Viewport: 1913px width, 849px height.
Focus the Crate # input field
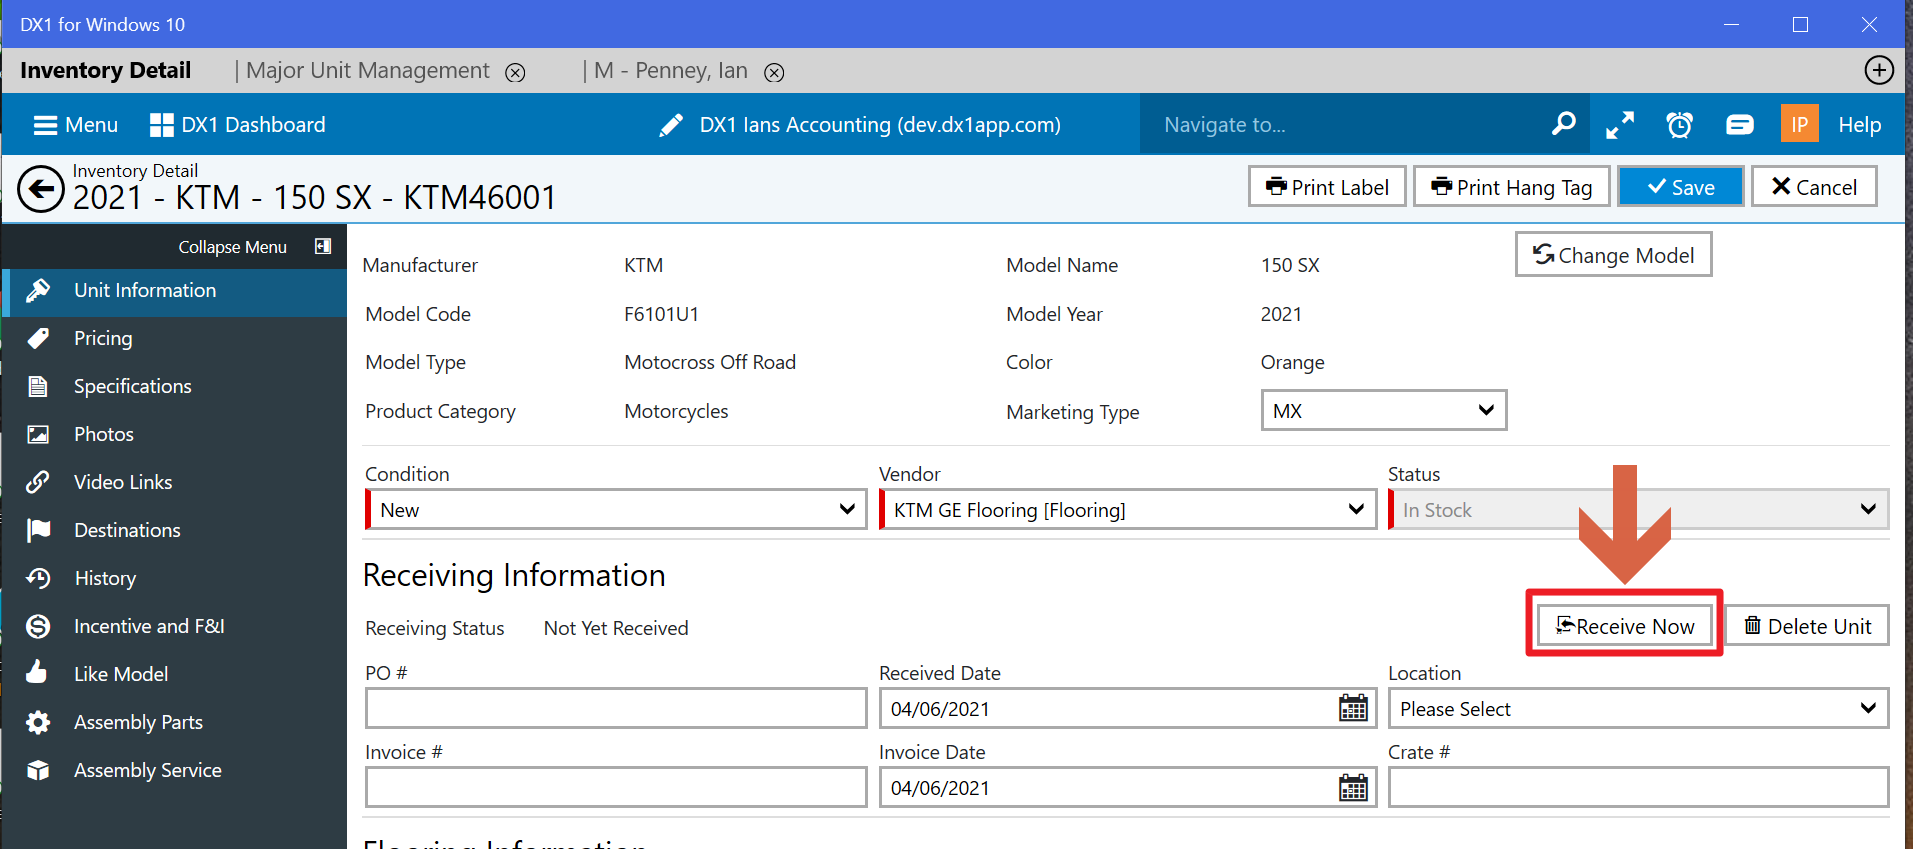(x=1639, y=787)
